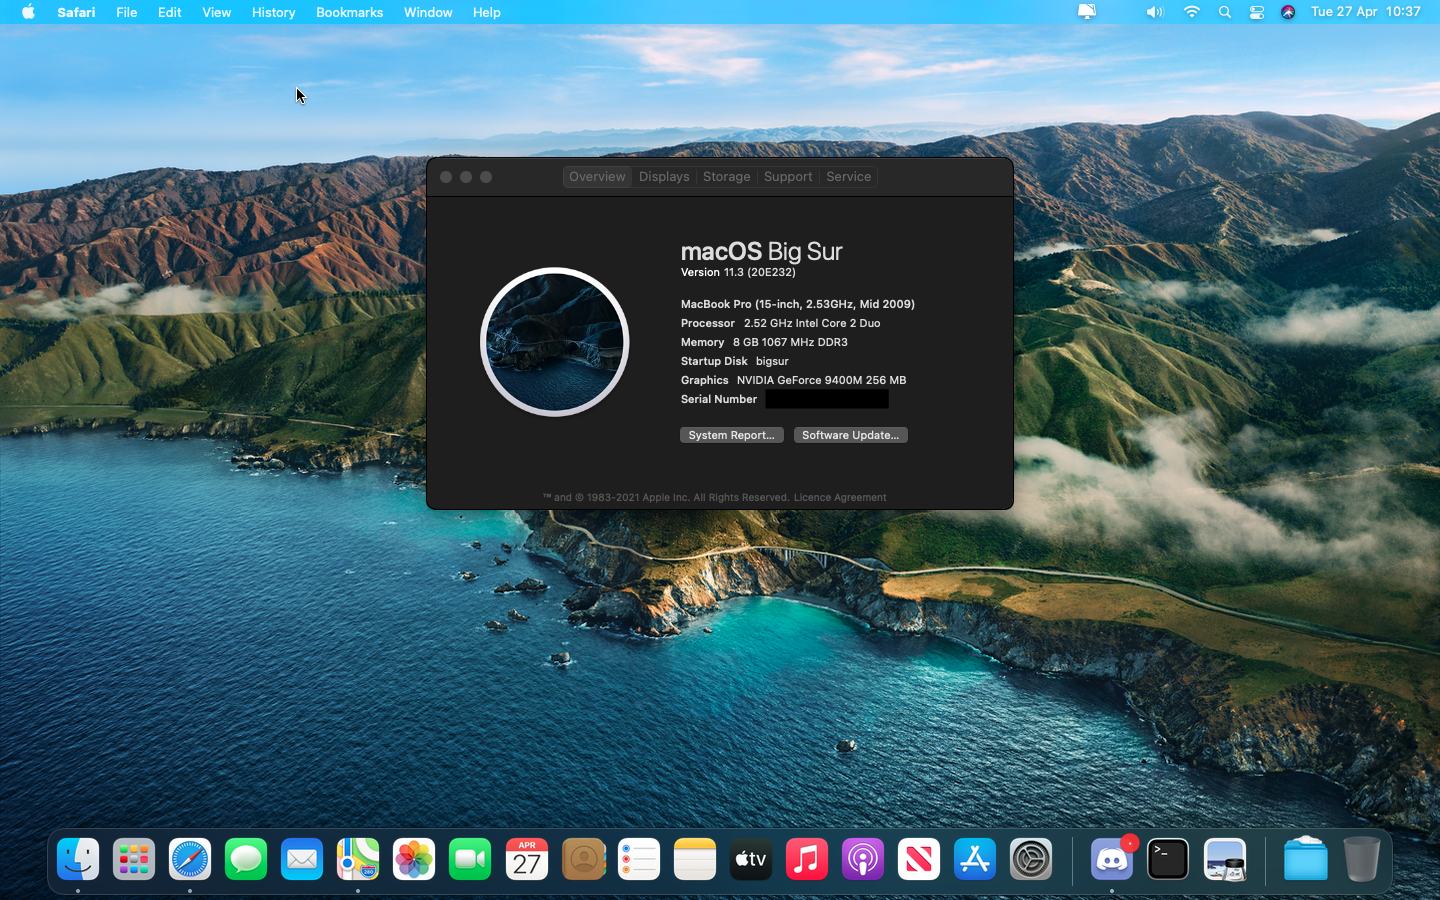
Task: Switch to the Storage tab
Action: tap(727, 176)
